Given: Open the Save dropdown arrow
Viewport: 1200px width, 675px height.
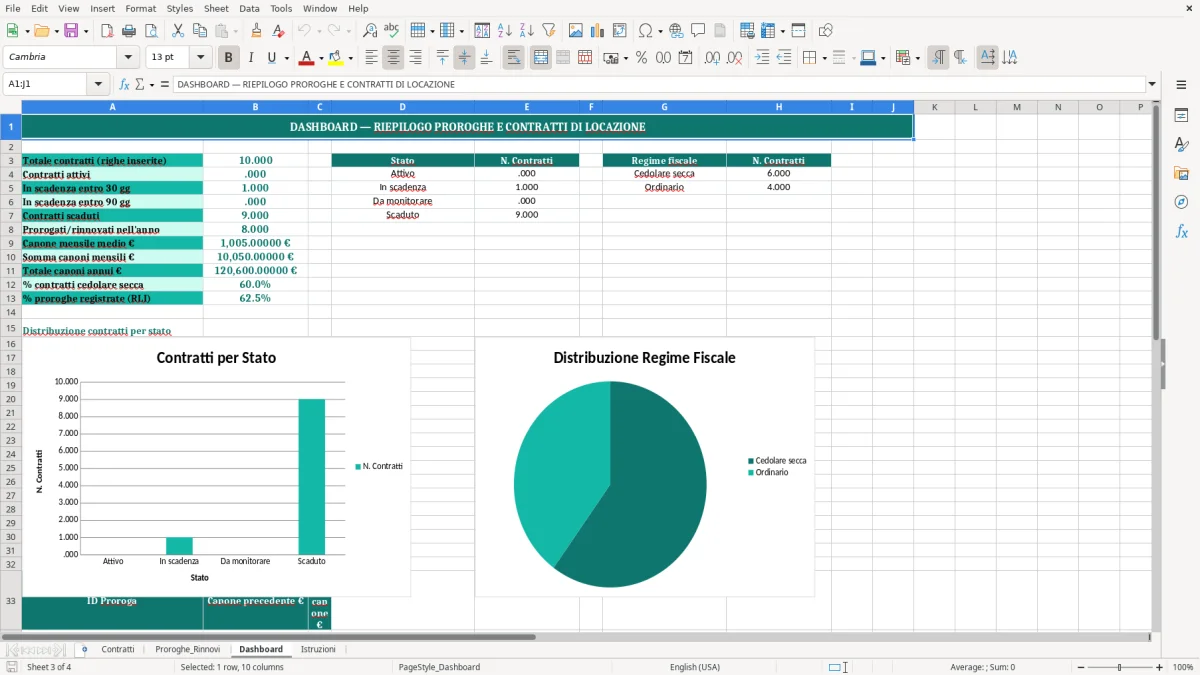Looking at the screenshot, I should coord(86,31).
